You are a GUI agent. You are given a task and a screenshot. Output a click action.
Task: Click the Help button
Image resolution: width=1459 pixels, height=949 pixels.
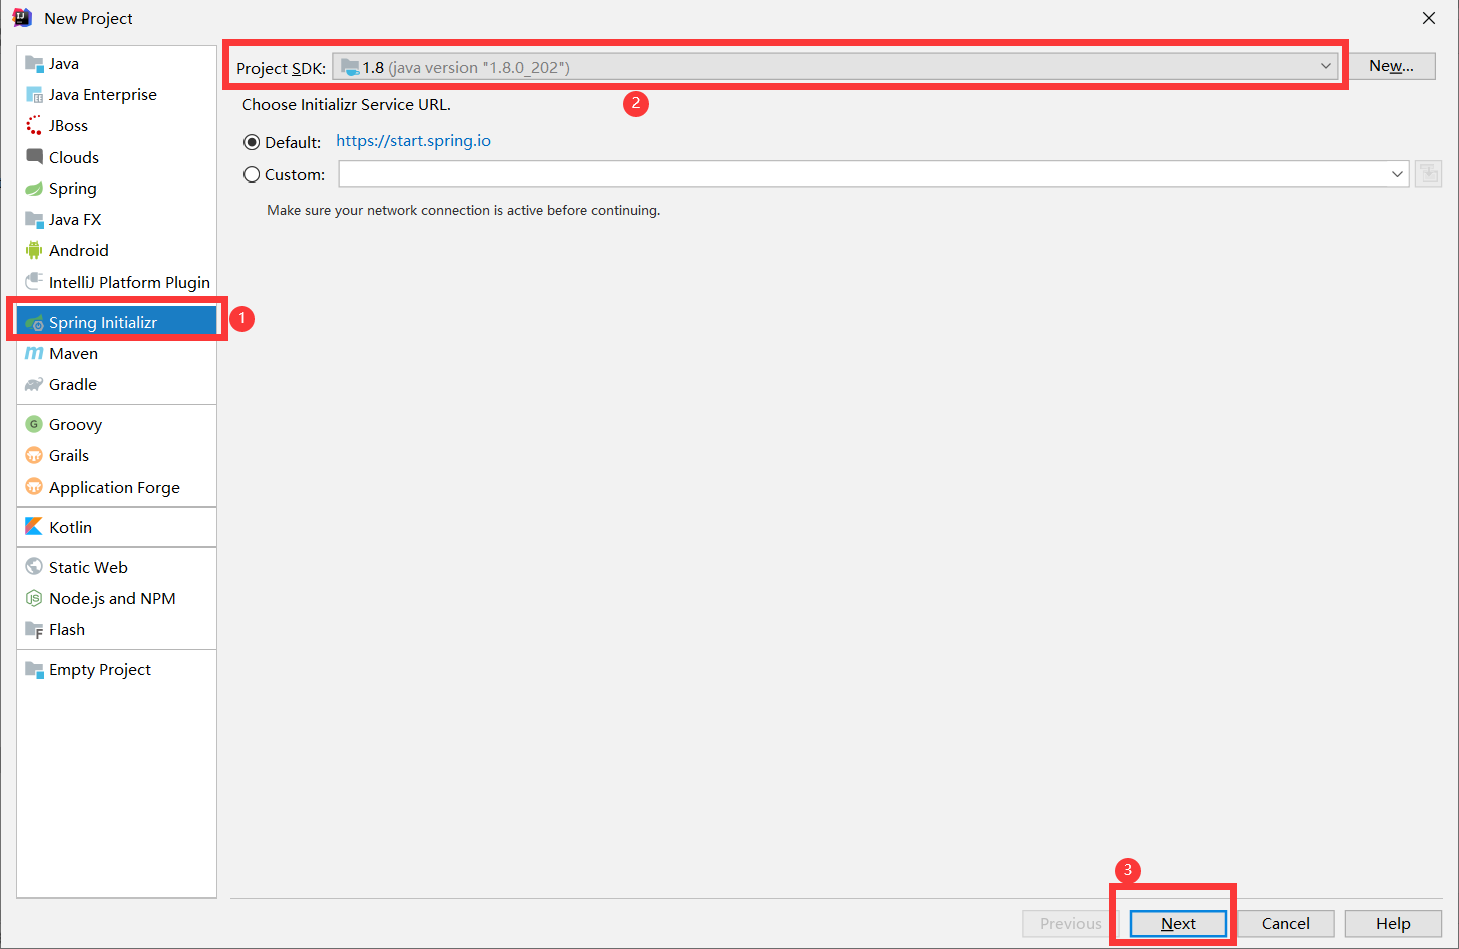(x=1393, y=924)
